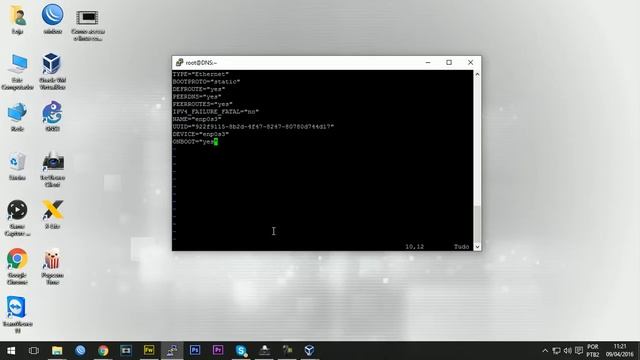Open the Windows Start menu
The width and height of the screenshot is (640, 360).
[x=11, y=350]
